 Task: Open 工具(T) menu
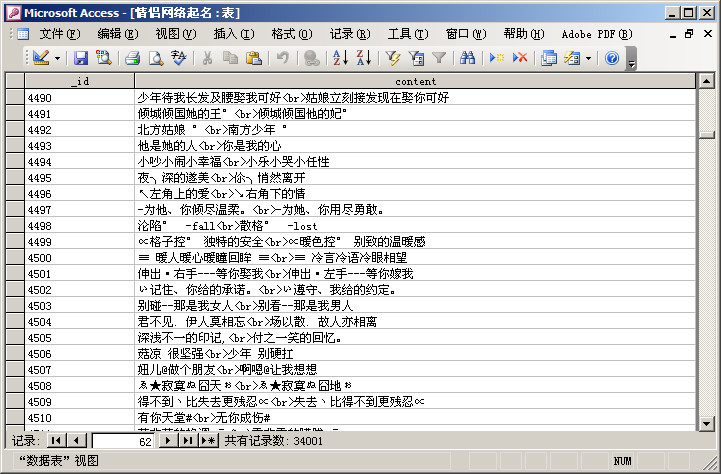(x=408, y=34)
